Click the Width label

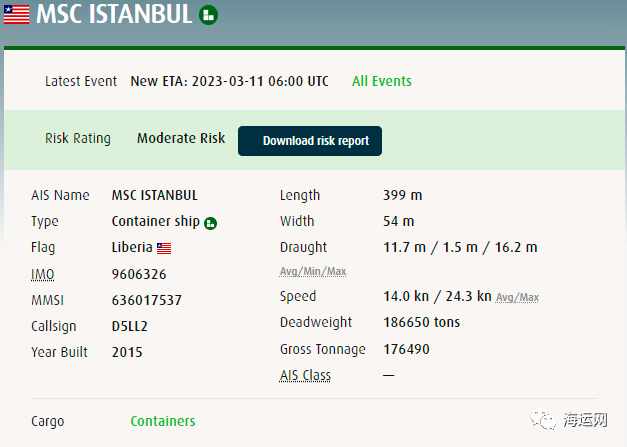(x=297, y=221)
